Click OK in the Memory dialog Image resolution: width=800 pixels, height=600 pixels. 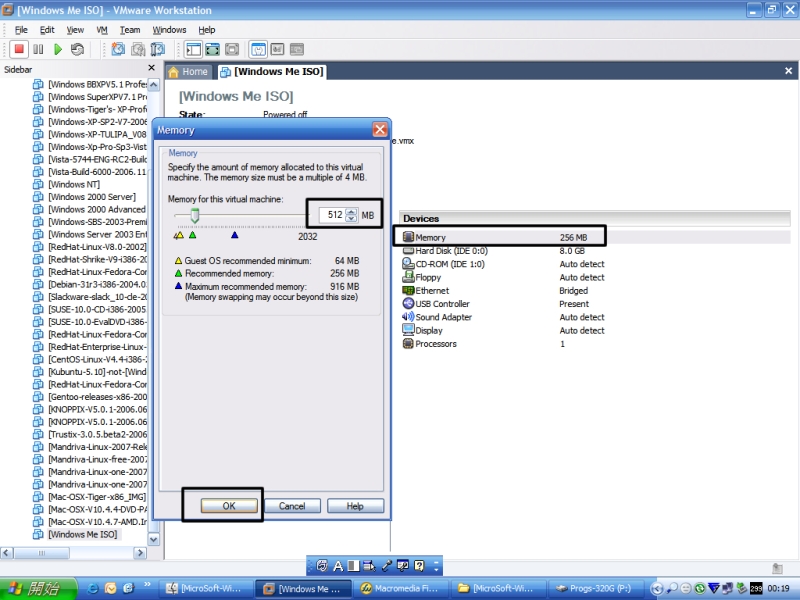(x=229, y=506)
